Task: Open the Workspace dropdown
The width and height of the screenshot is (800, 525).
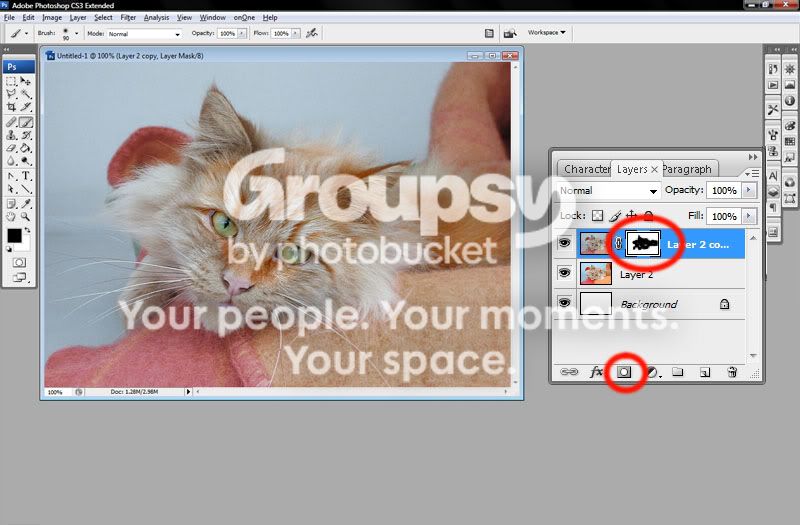Action: point(546,32)
